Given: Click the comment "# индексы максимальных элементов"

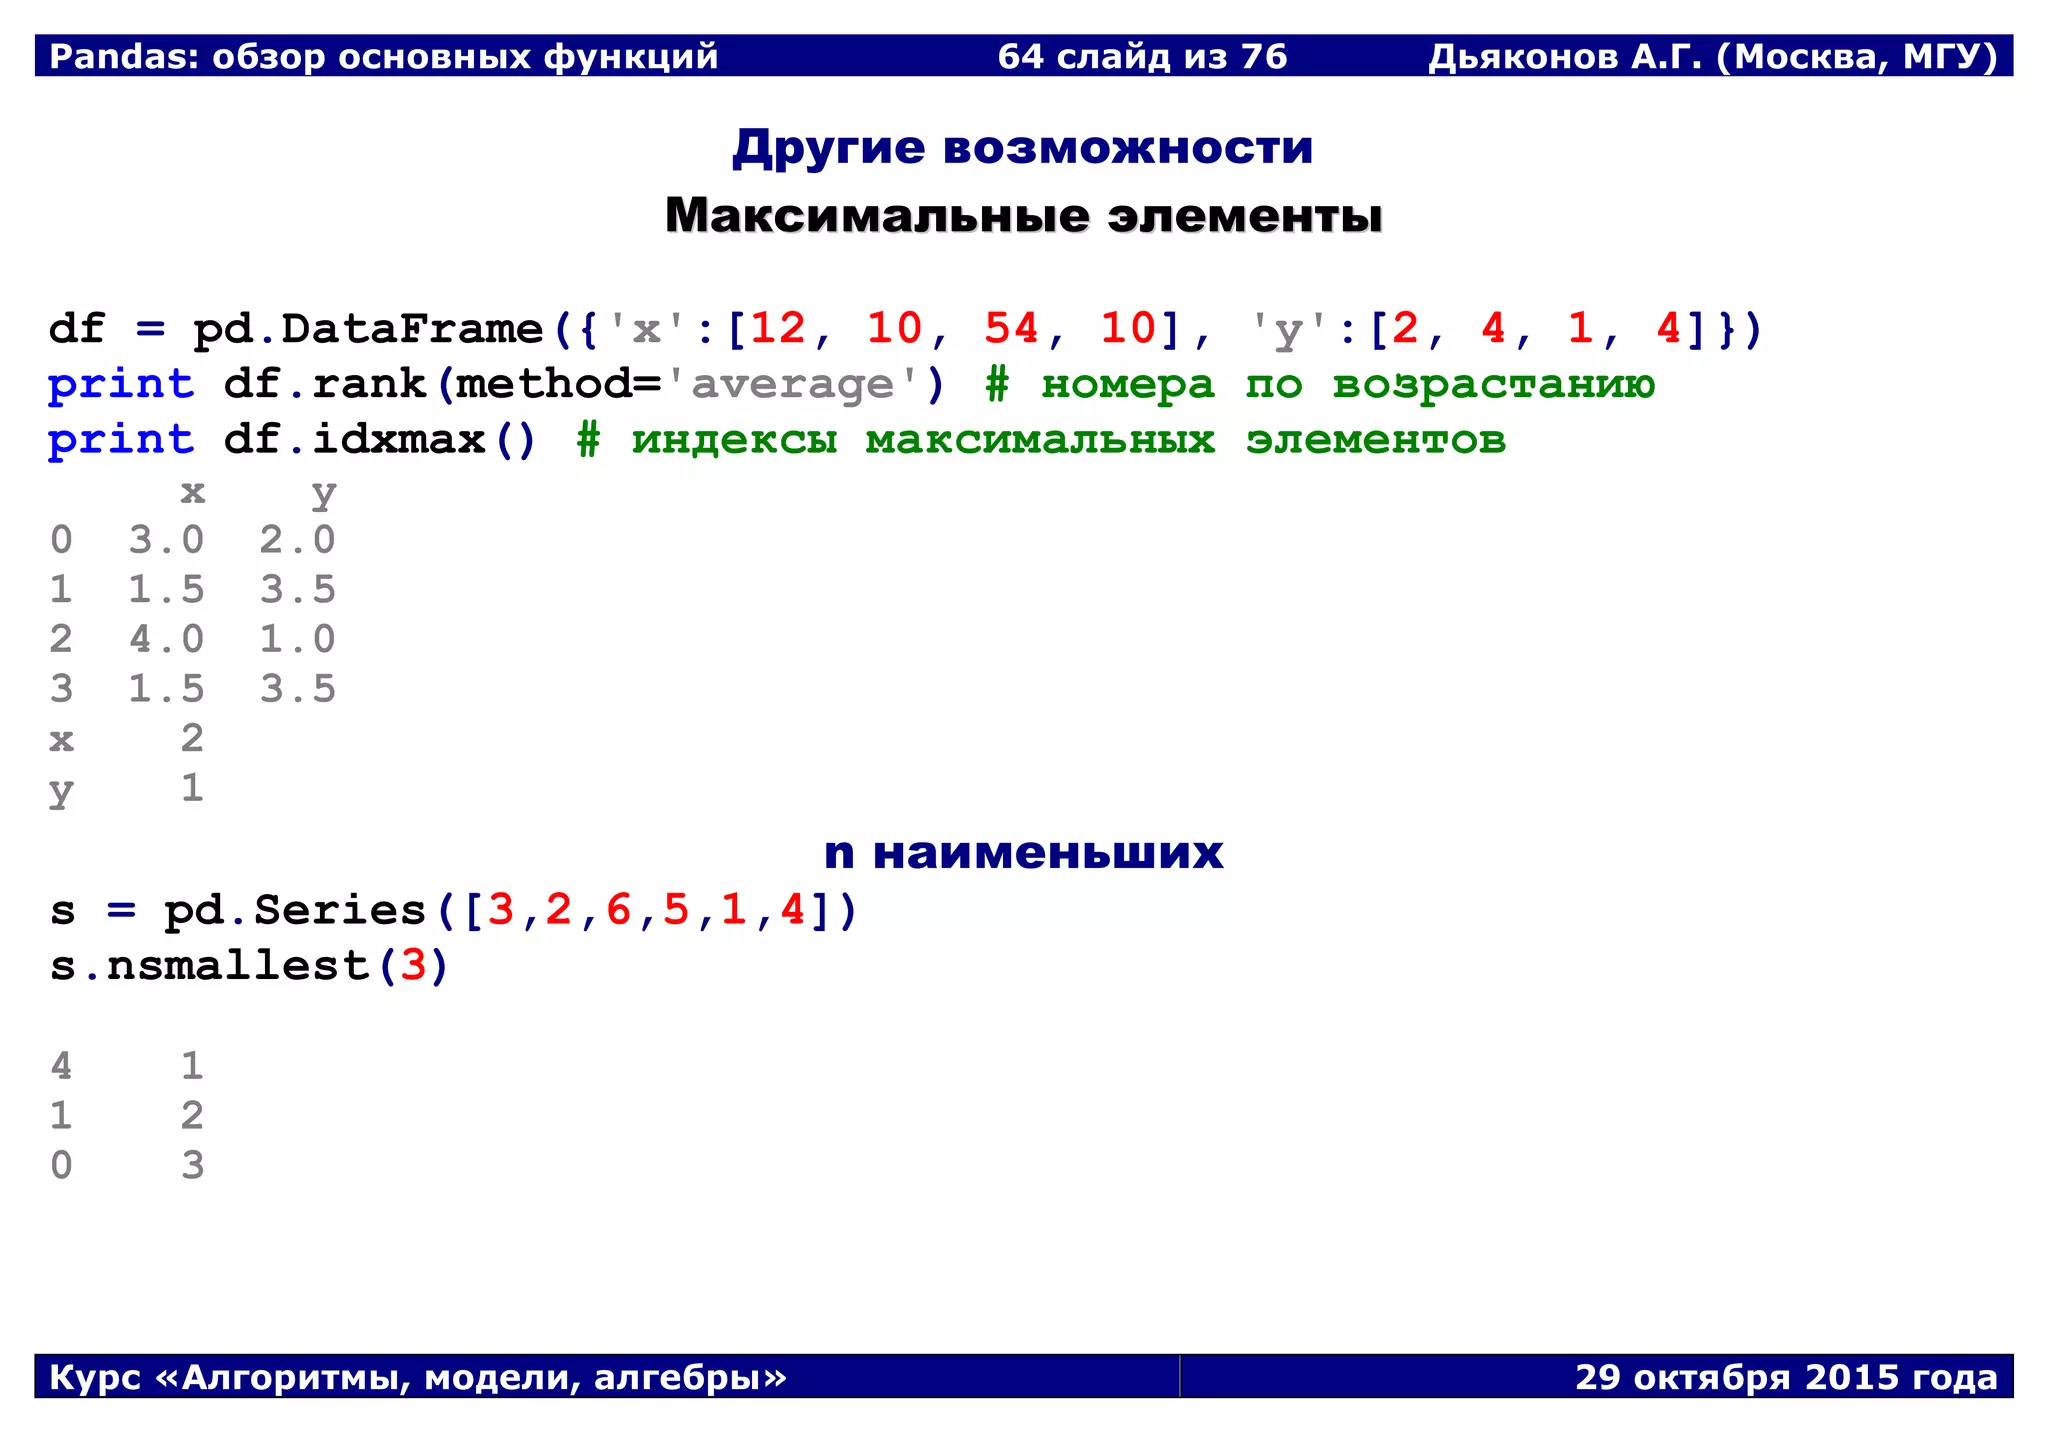Looking at the screenshot, I should [x=1041, y=440].
